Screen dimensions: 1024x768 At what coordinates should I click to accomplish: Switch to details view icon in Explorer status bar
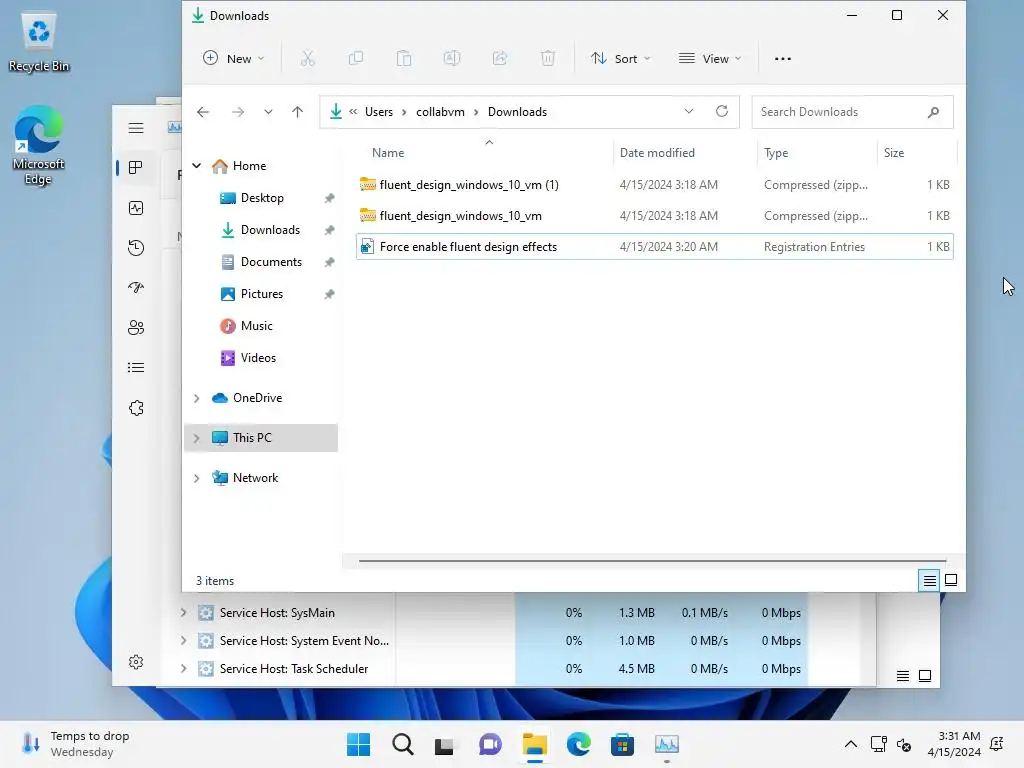[929, 580]
